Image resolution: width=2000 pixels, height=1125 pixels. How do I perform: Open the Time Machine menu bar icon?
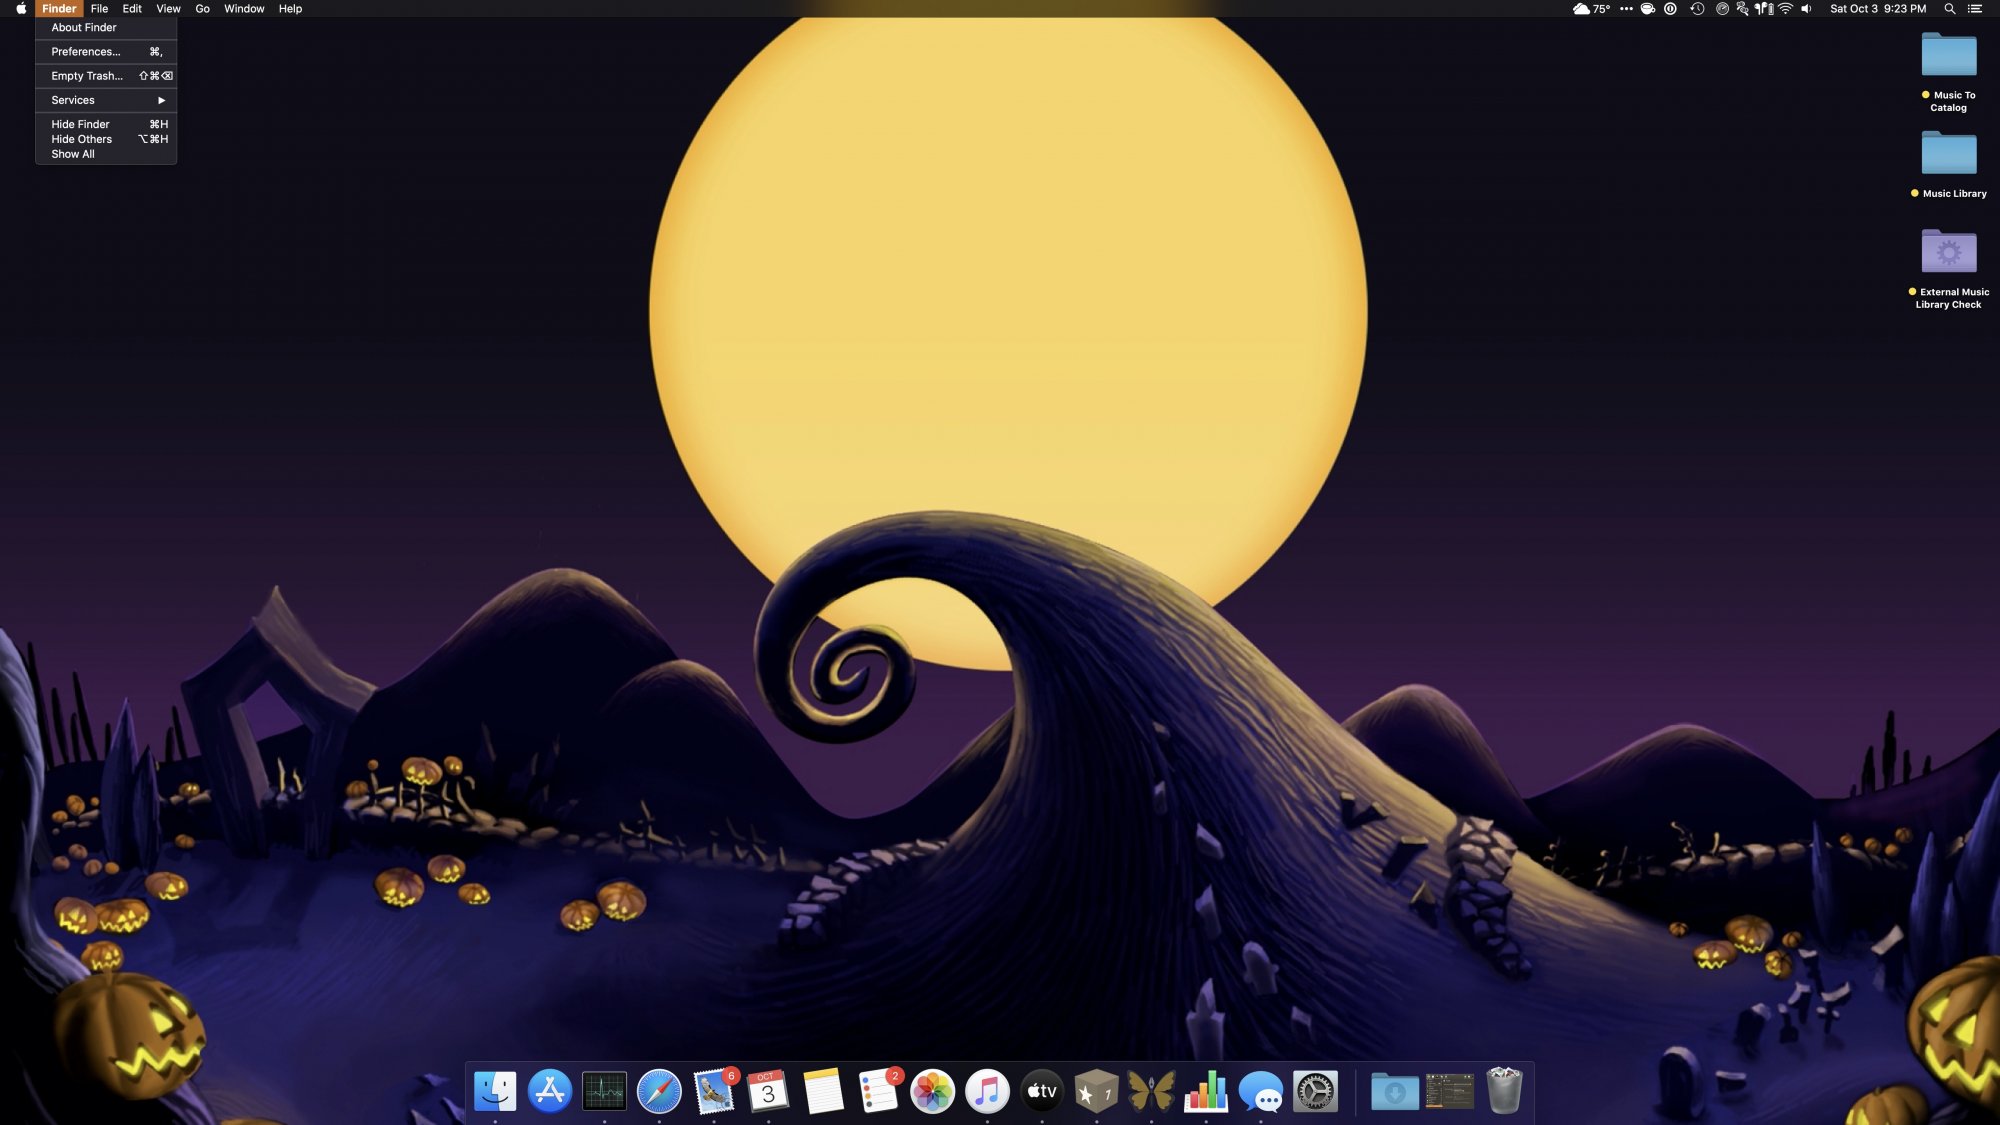click(x=1697, y=9)
